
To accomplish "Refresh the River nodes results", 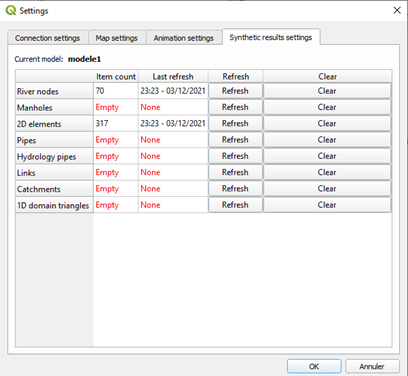I will (x=235, y=91).
